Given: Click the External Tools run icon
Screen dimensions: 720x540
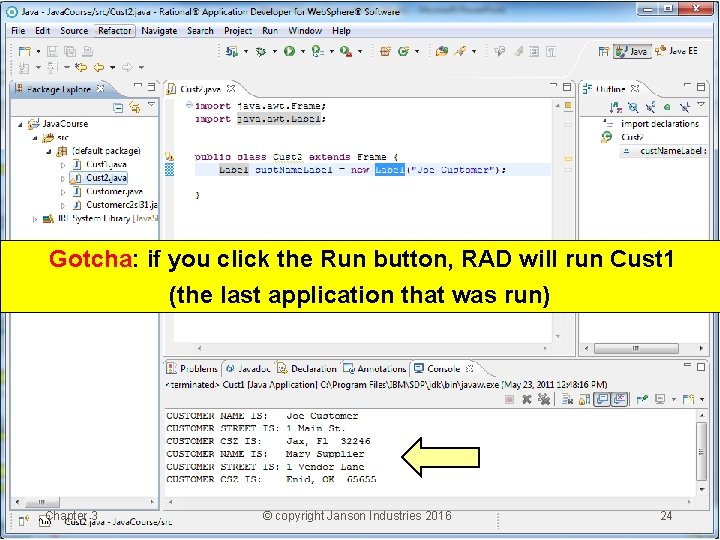Looking at the screenshot, I should [346, 51].
